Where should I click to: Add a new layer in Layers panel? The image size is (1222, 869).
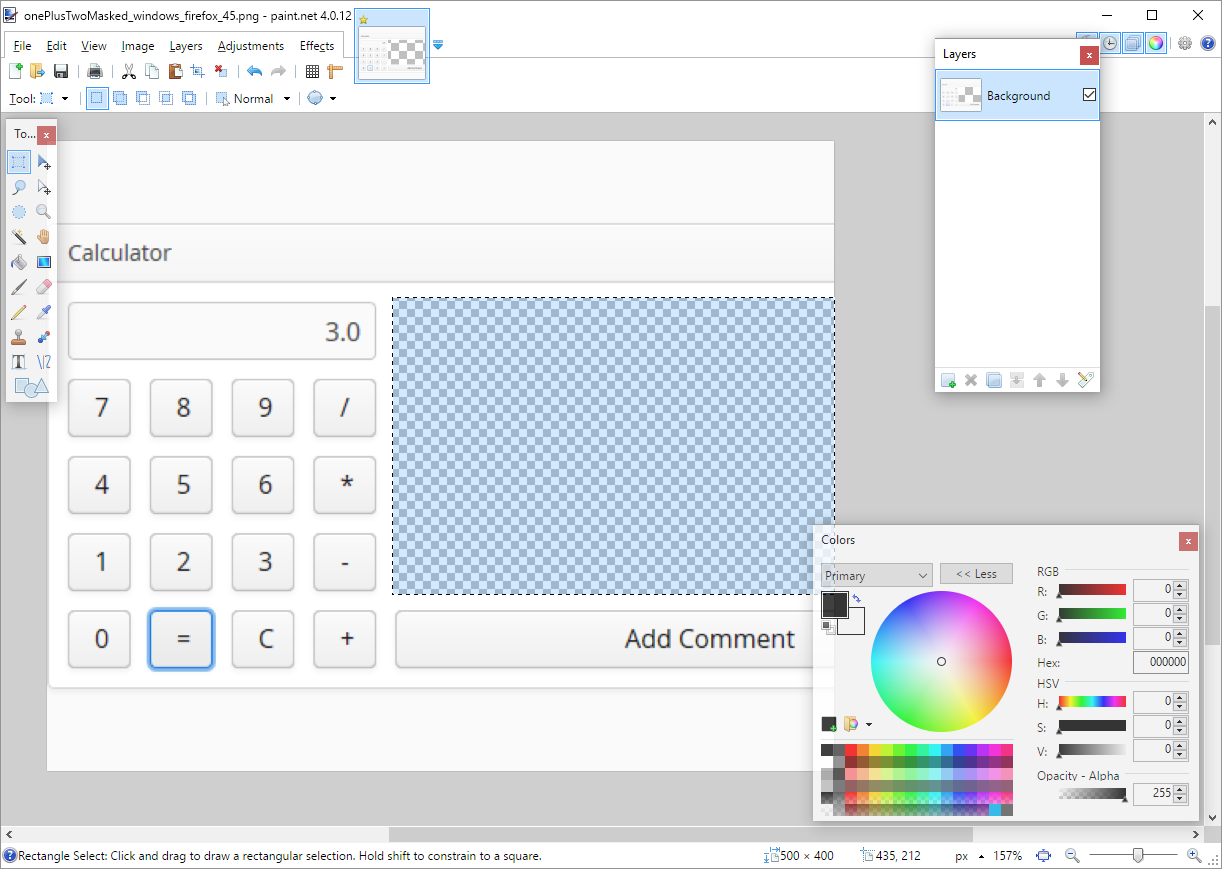[x=948, y=380]
